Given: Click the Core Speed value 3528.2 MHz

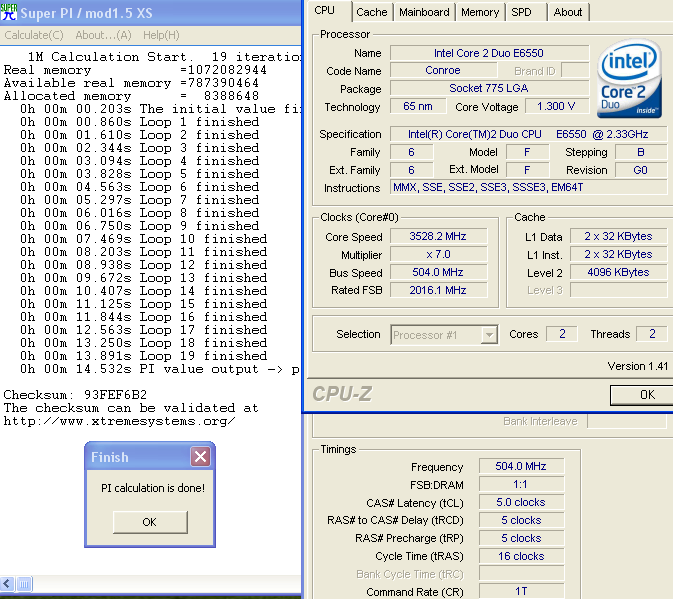Looking at the screenshot, I should (x=438, y=236).
